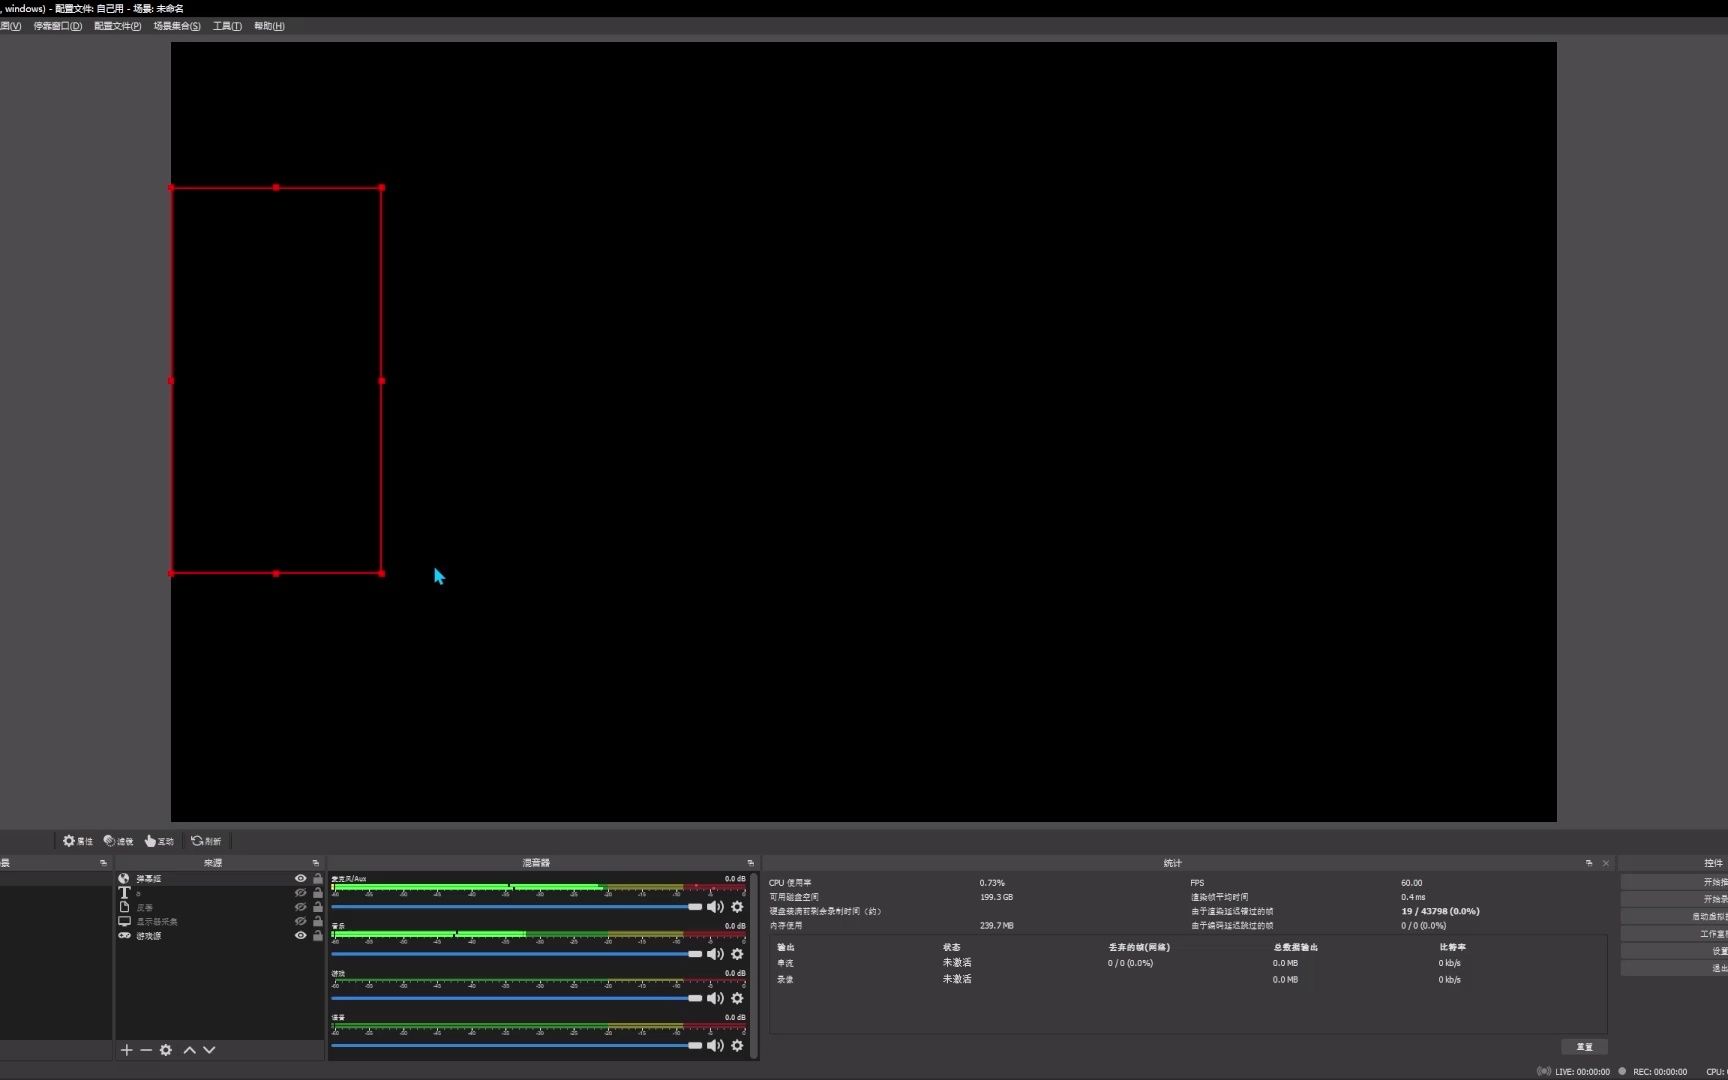Remove selected source with minus icon
Screen dimensions: 1728x1080
coord(146,1050)
